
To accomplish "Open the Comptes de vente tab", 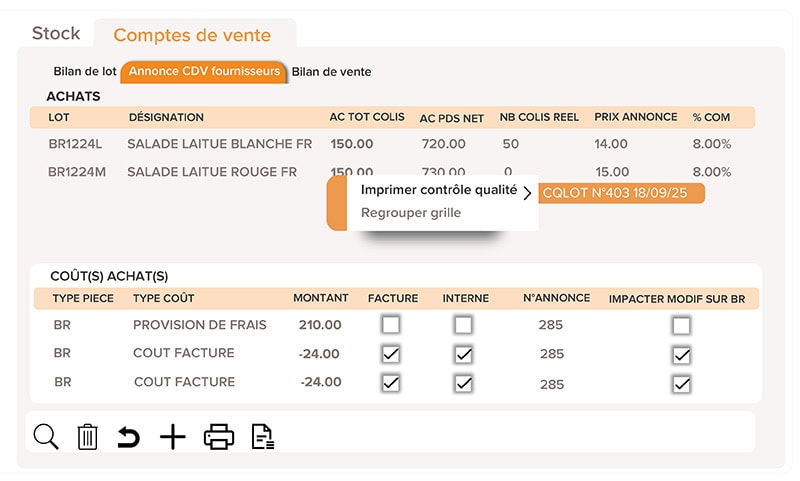I will coord(192,35).
